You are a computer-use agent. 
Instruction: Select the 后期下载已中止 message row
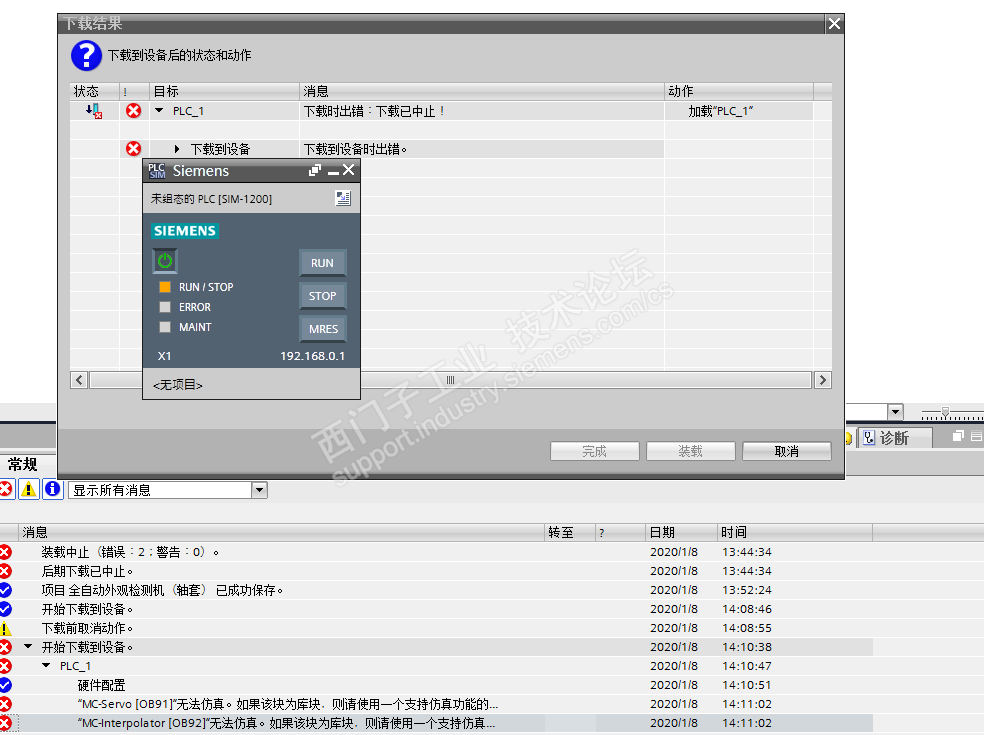pos(436,571)
